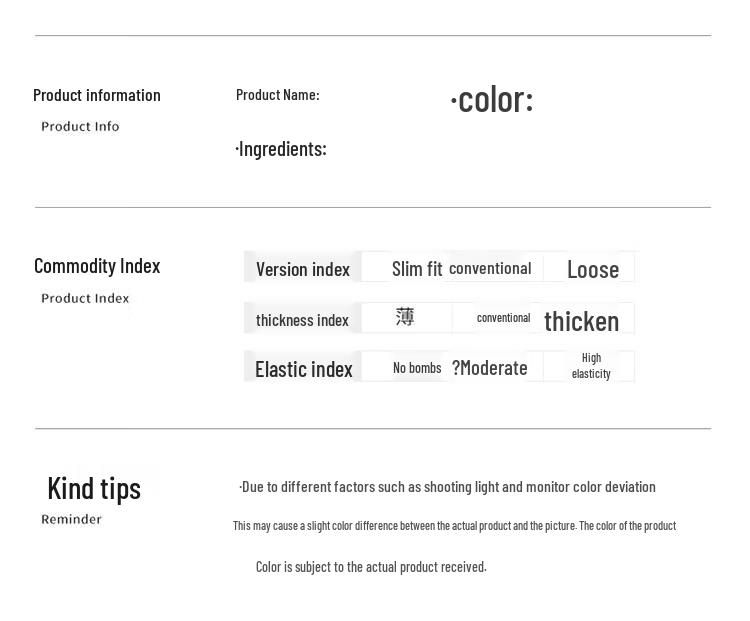Select the No bombs elasticity option

coord(417,368)
